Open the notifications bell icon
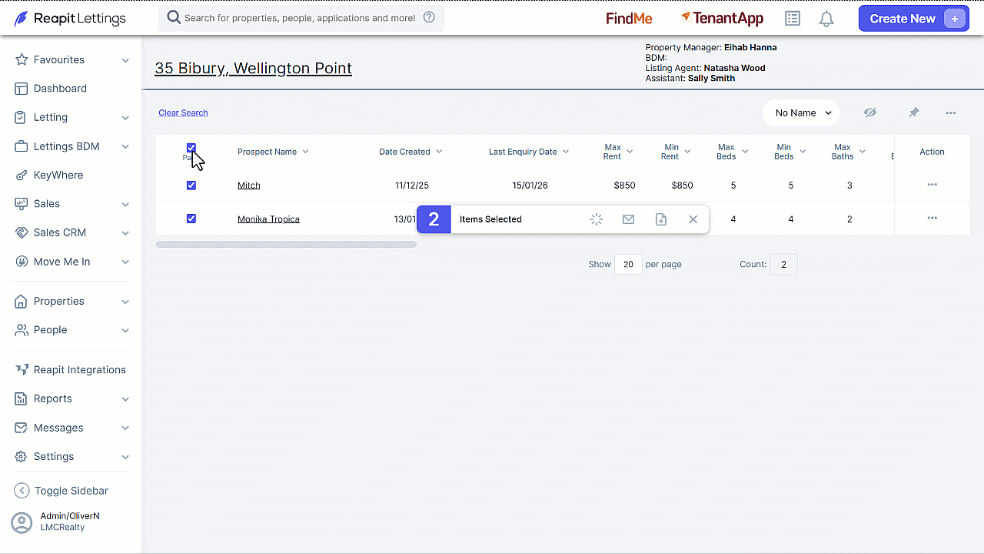 pyautogui.click(x=826, y=19)
